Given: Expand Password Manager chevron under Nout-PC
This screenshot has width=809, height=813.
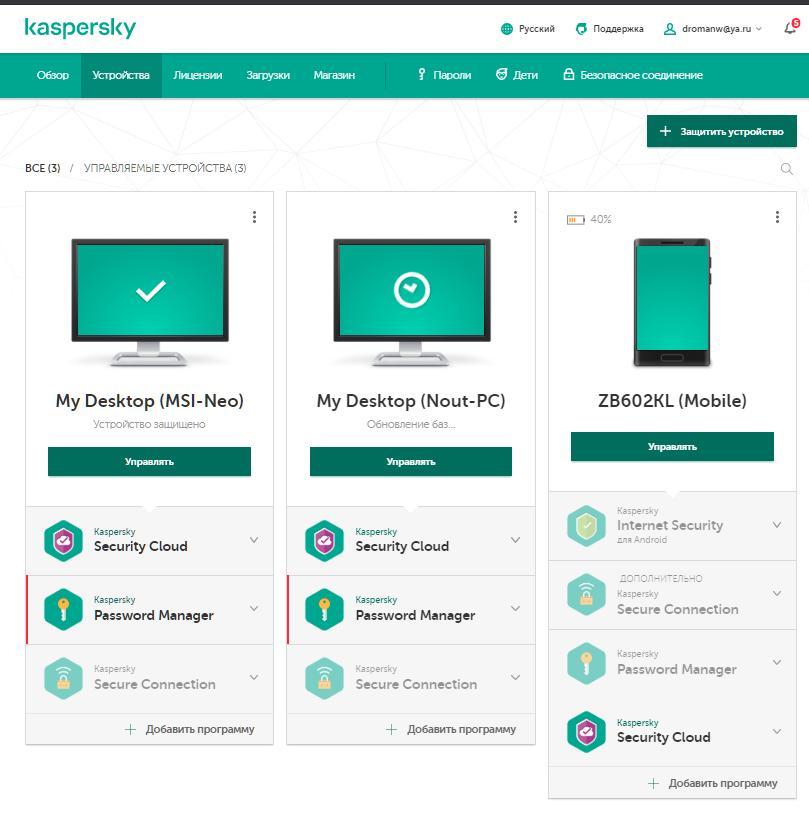Looking at the screenshot, I should [x=515, y=608].
